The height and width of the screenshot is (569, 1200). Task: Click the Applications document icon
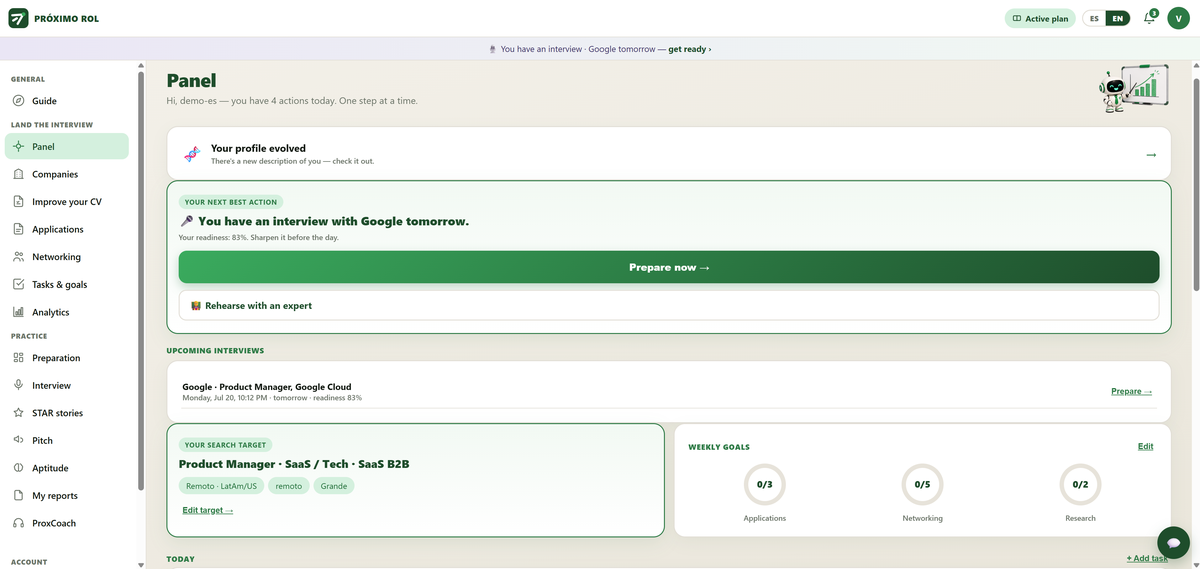[x=19, y=229]
